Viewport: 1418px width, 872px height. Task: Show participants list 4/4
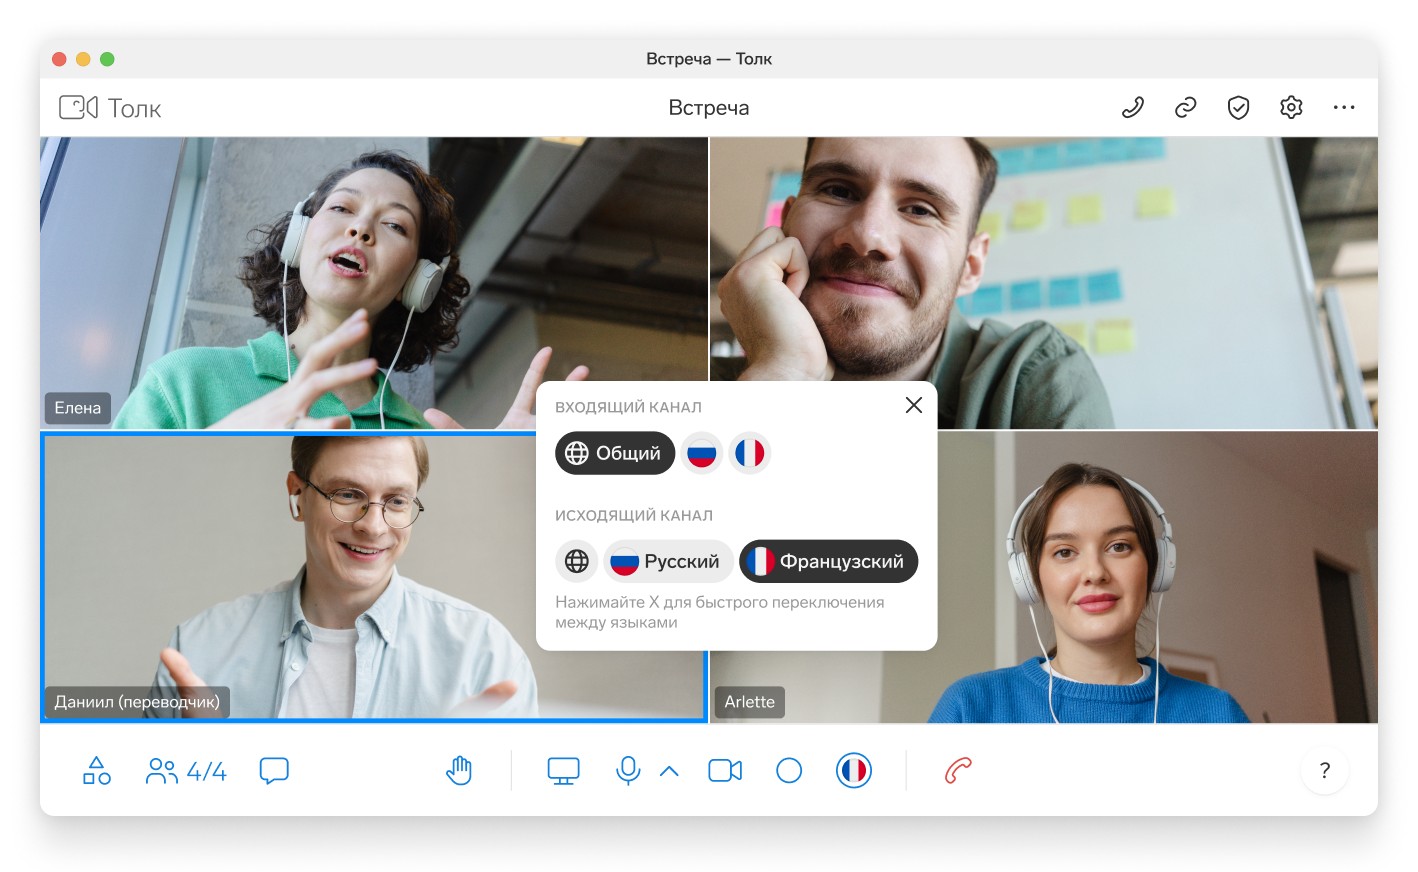pyautogui.click(x=186, y=771)
